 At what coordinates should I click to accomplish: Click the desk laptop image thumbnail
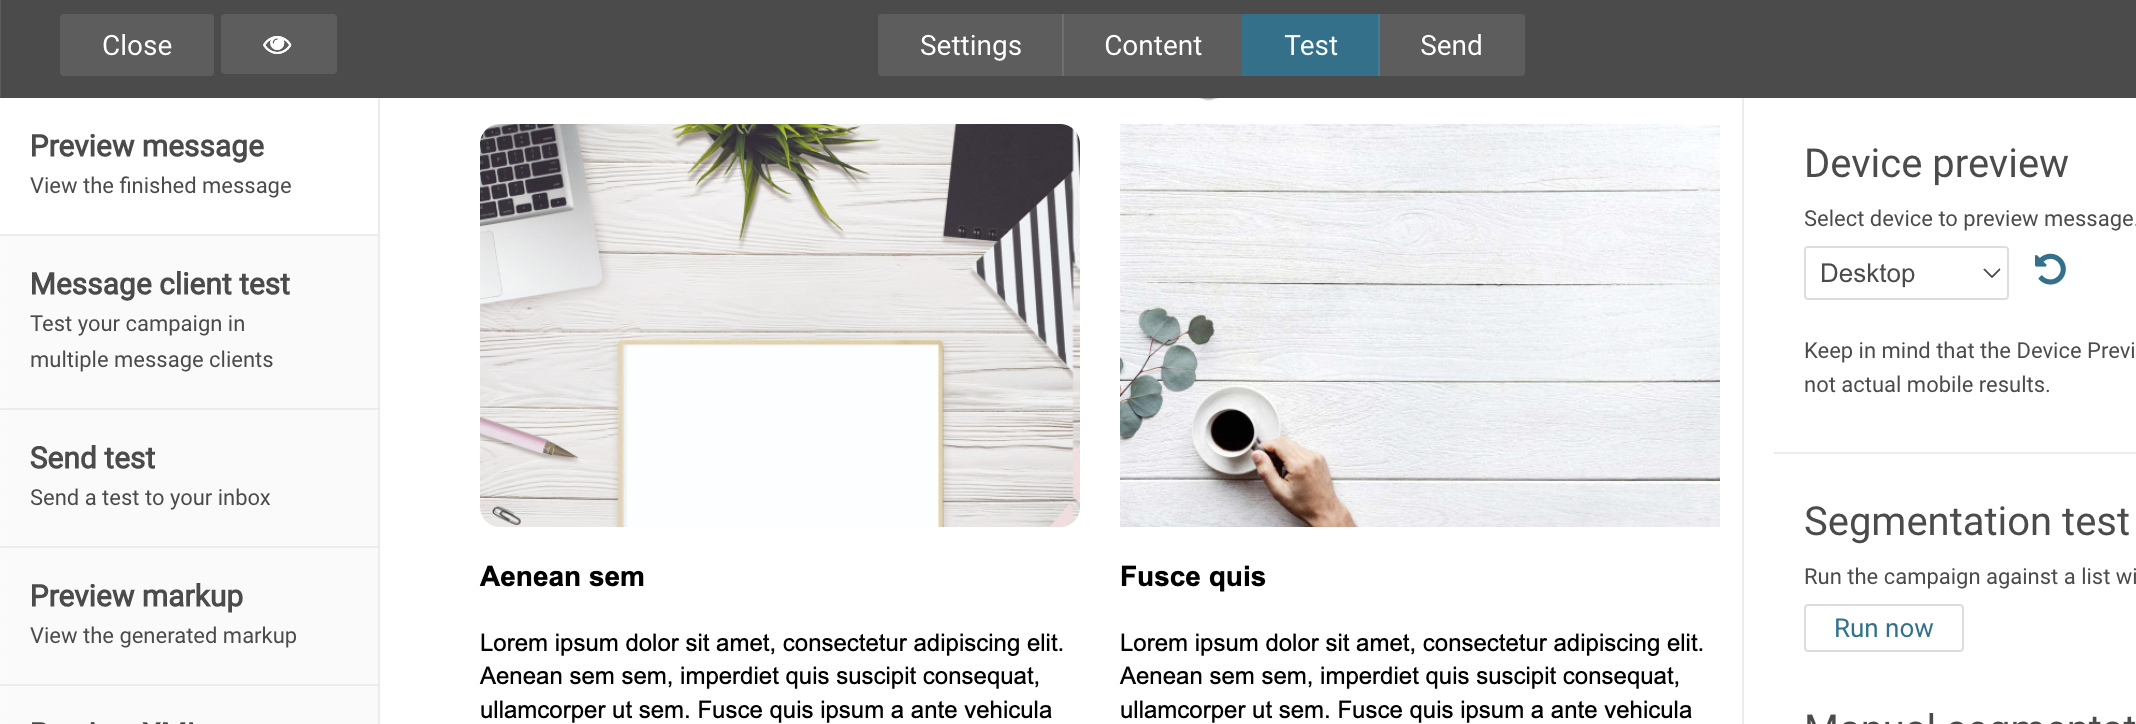click(x=780, y=325)
